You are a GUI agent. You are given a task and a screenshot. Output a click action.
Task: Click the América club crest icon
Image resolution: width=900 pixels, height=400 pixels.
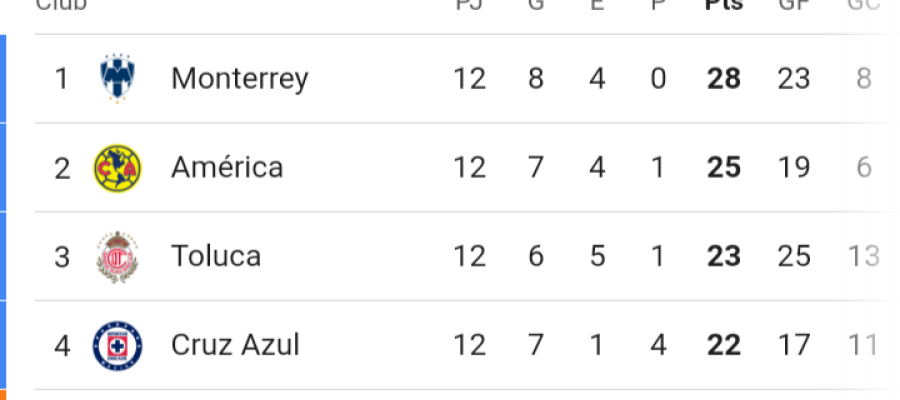pyautogui.click(x=117, y=167)
